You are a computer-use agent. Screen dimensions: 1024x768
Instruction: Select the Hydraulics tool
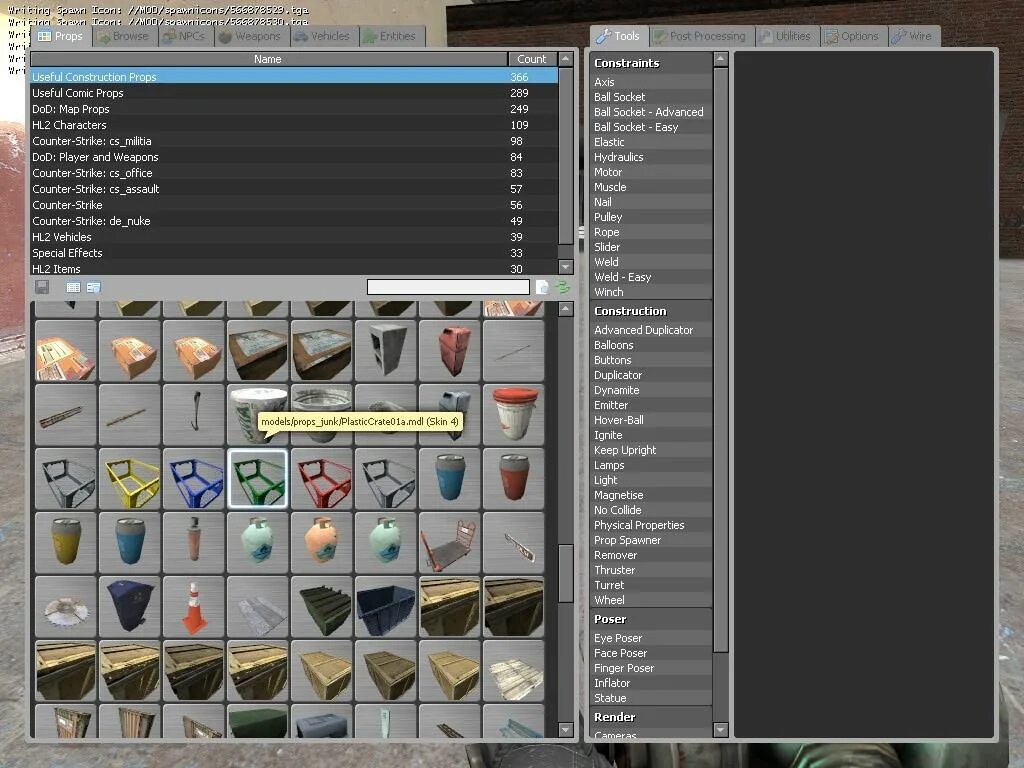(x=650, y=157)
